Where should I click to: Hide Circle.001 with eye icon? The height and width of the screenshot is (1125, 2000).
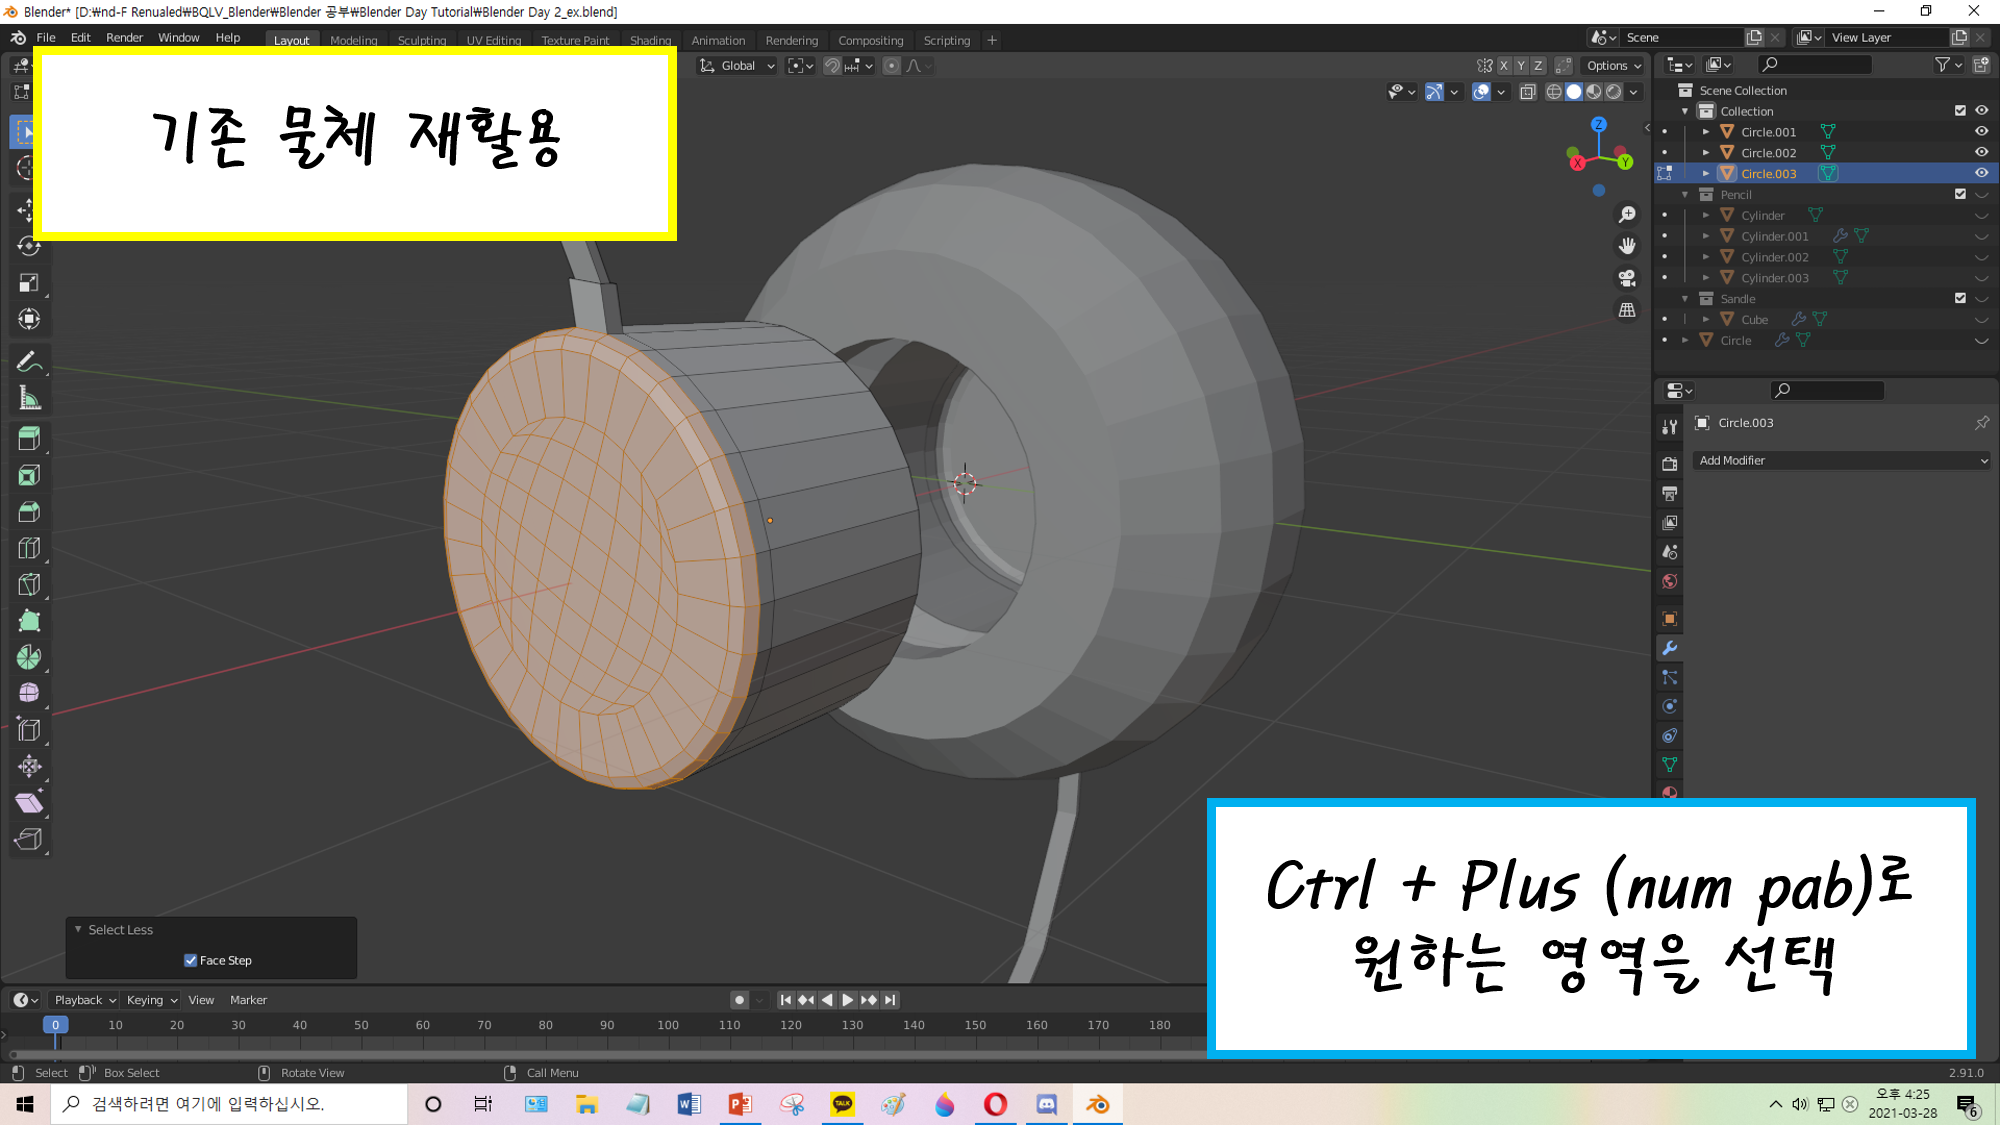(x=1981, y=131)
